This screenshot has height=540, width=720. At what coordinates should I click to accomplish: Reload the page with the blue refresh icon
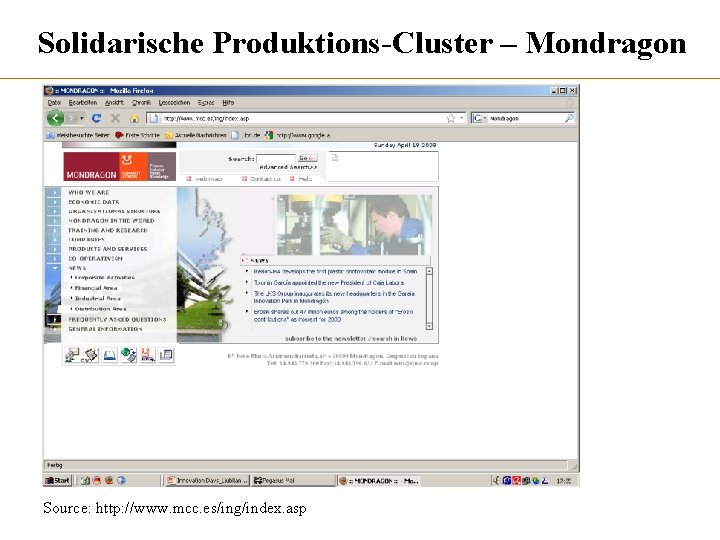(96, 118)
